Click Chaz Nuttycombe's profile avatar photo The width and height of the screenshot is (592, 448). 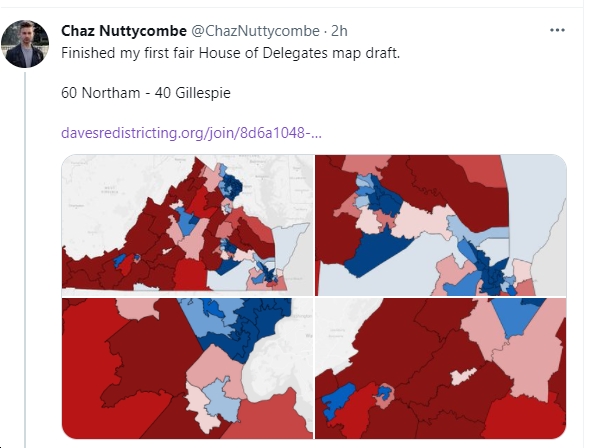(x=25, y=44)
